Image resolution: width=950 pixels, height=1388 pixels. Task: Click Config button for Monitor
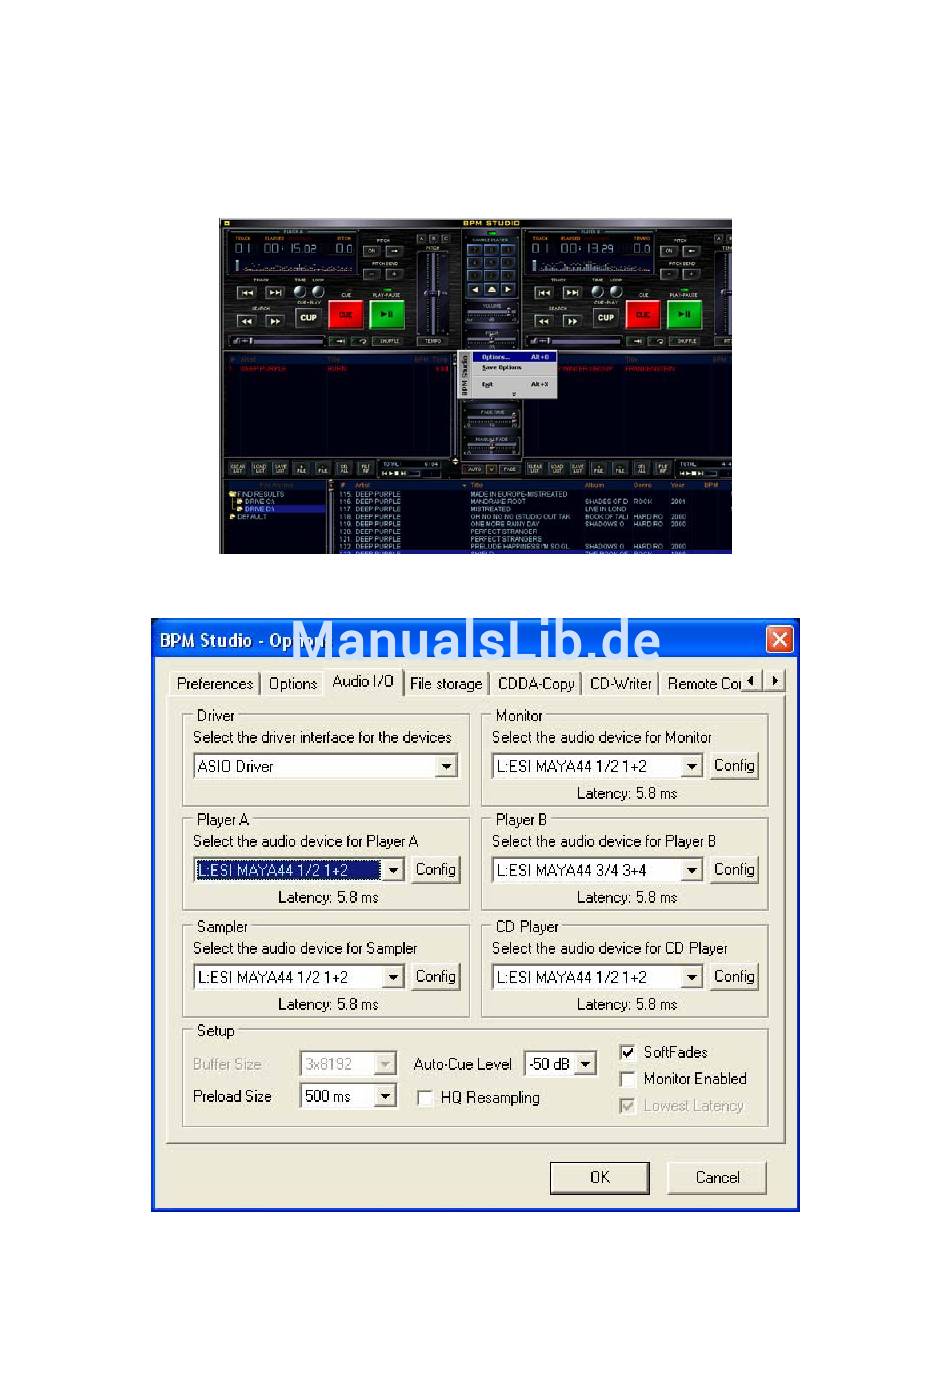click(x=734, y=765)
